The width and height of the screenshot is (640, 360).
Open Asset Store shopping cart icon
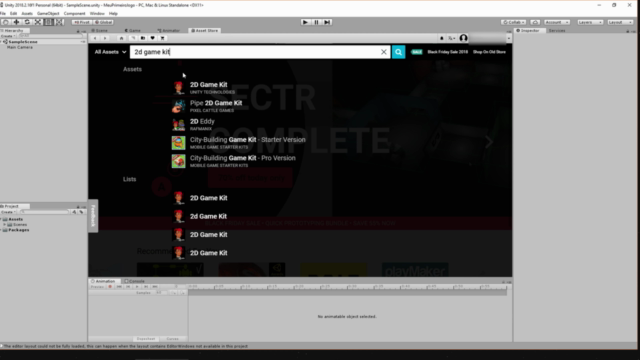[162, 38]
